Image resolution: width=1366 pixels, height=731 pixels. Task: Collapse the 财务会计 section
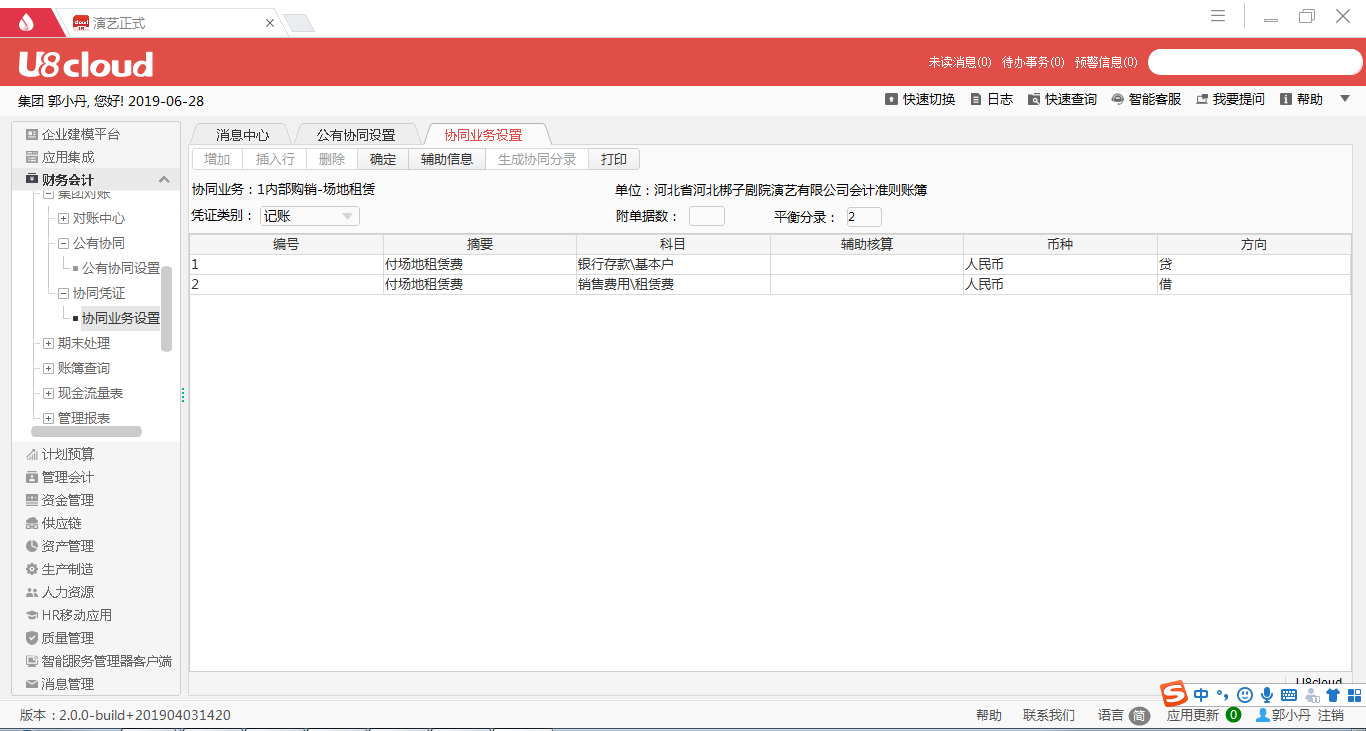164,180
